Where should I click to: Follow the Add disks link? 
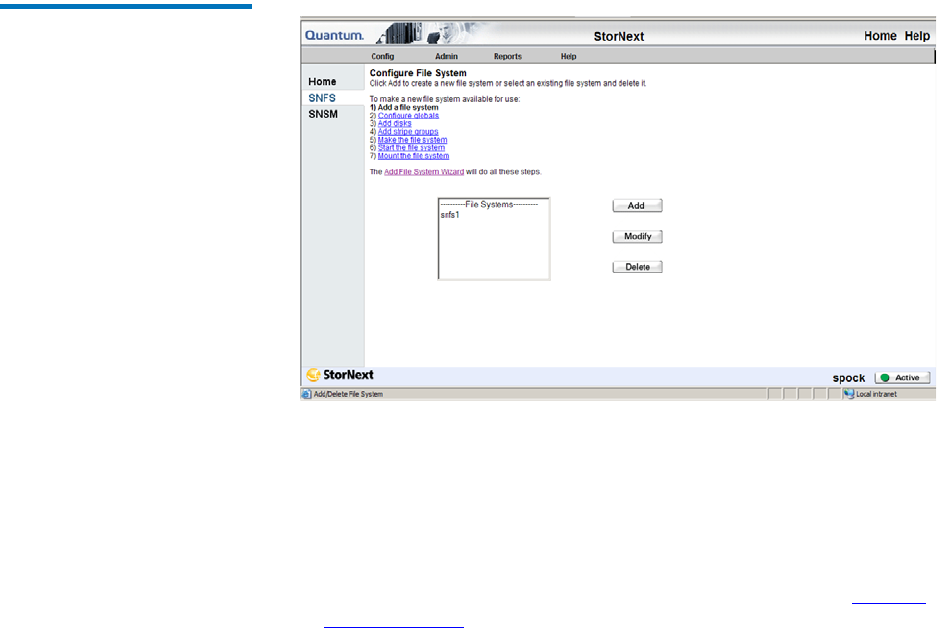coord(394,123)
